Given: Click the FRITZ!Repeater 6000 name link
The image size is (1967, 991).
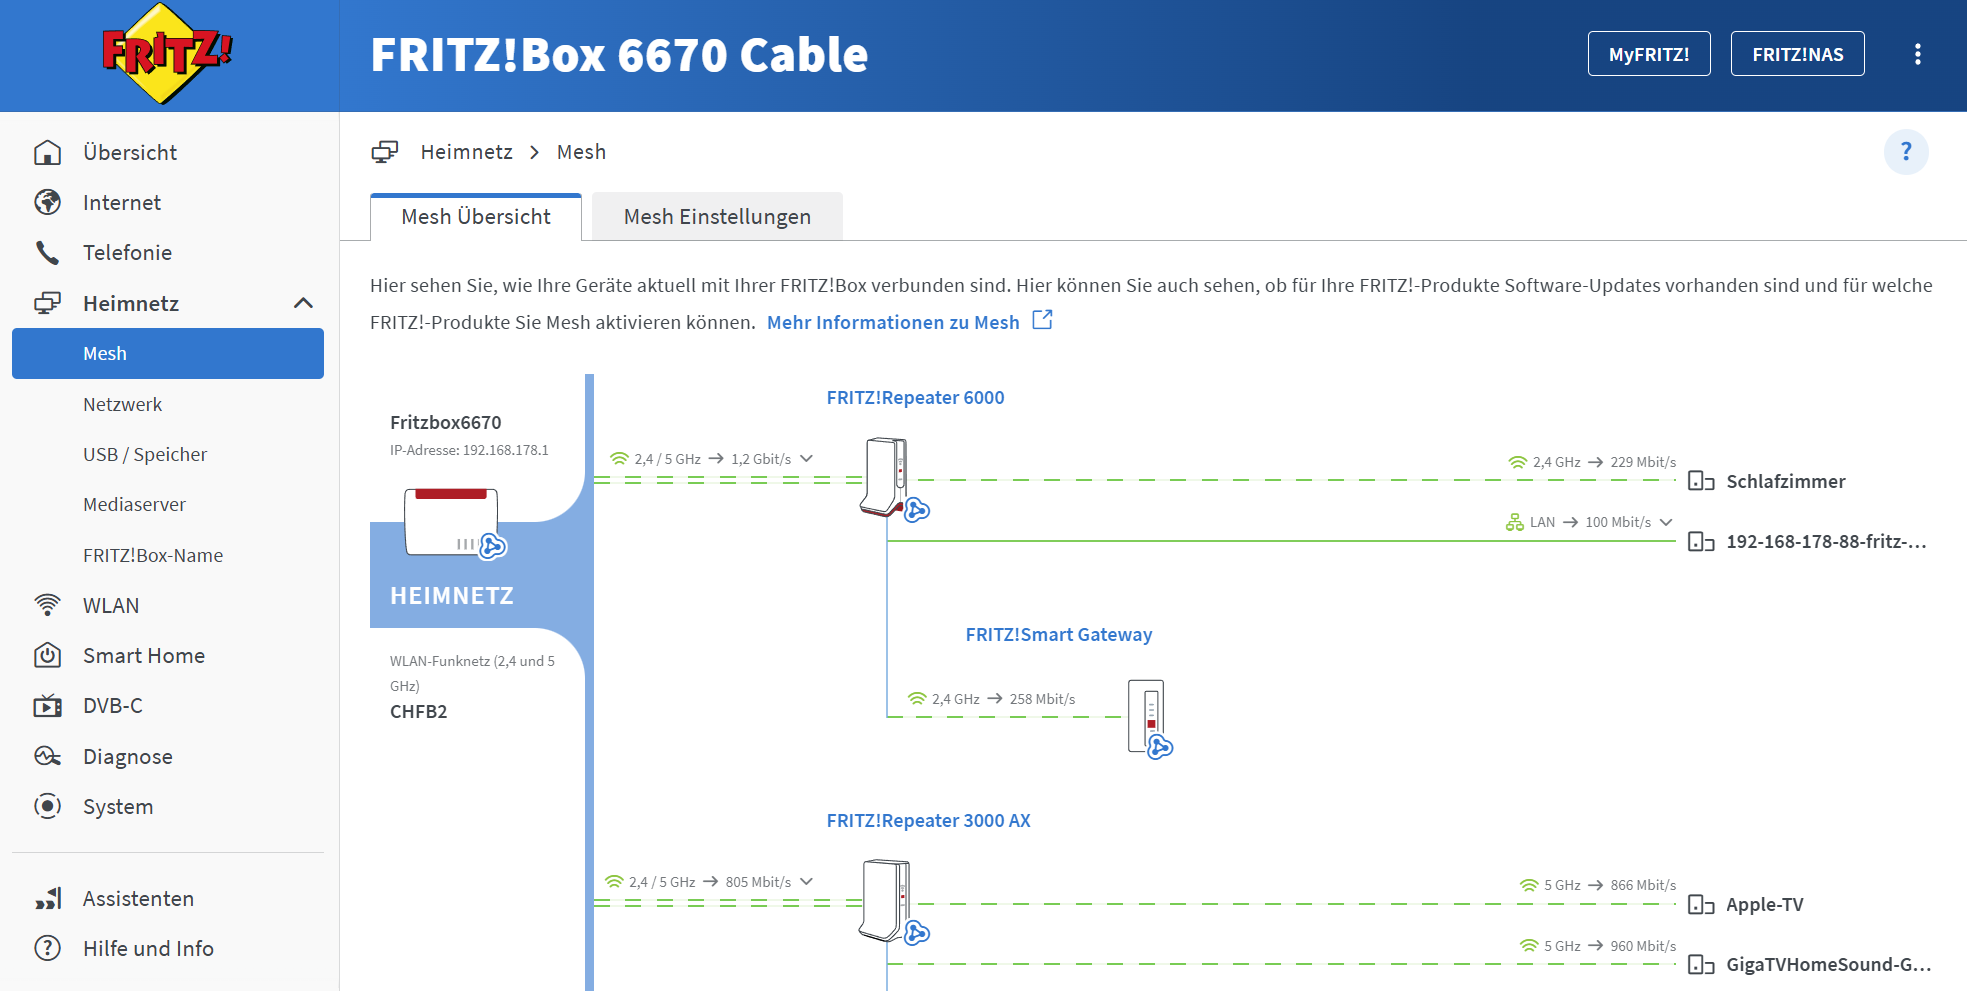Looking at the screenshot, I should pos(915,398).
